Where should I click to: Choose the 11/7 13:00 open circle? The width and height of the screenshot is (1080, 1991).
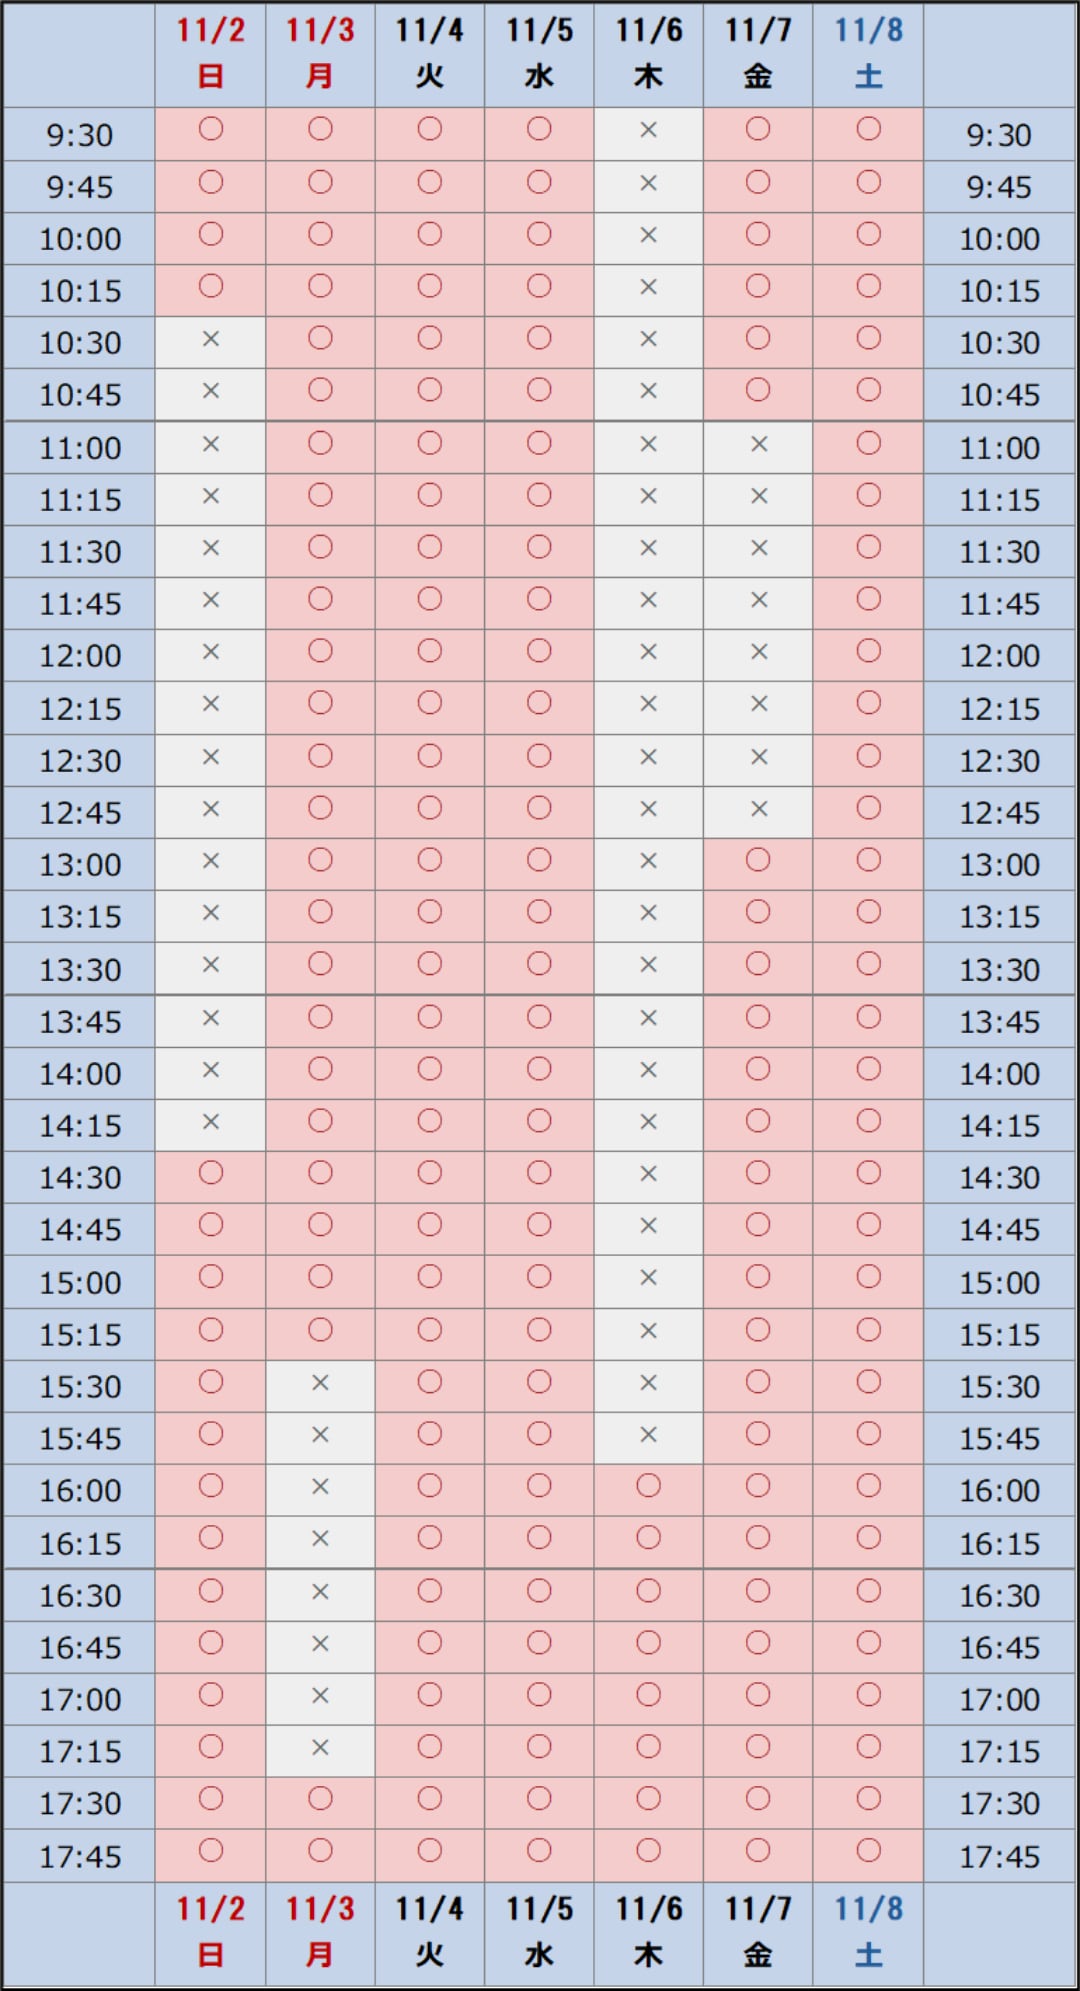click(x=758, y=860)
